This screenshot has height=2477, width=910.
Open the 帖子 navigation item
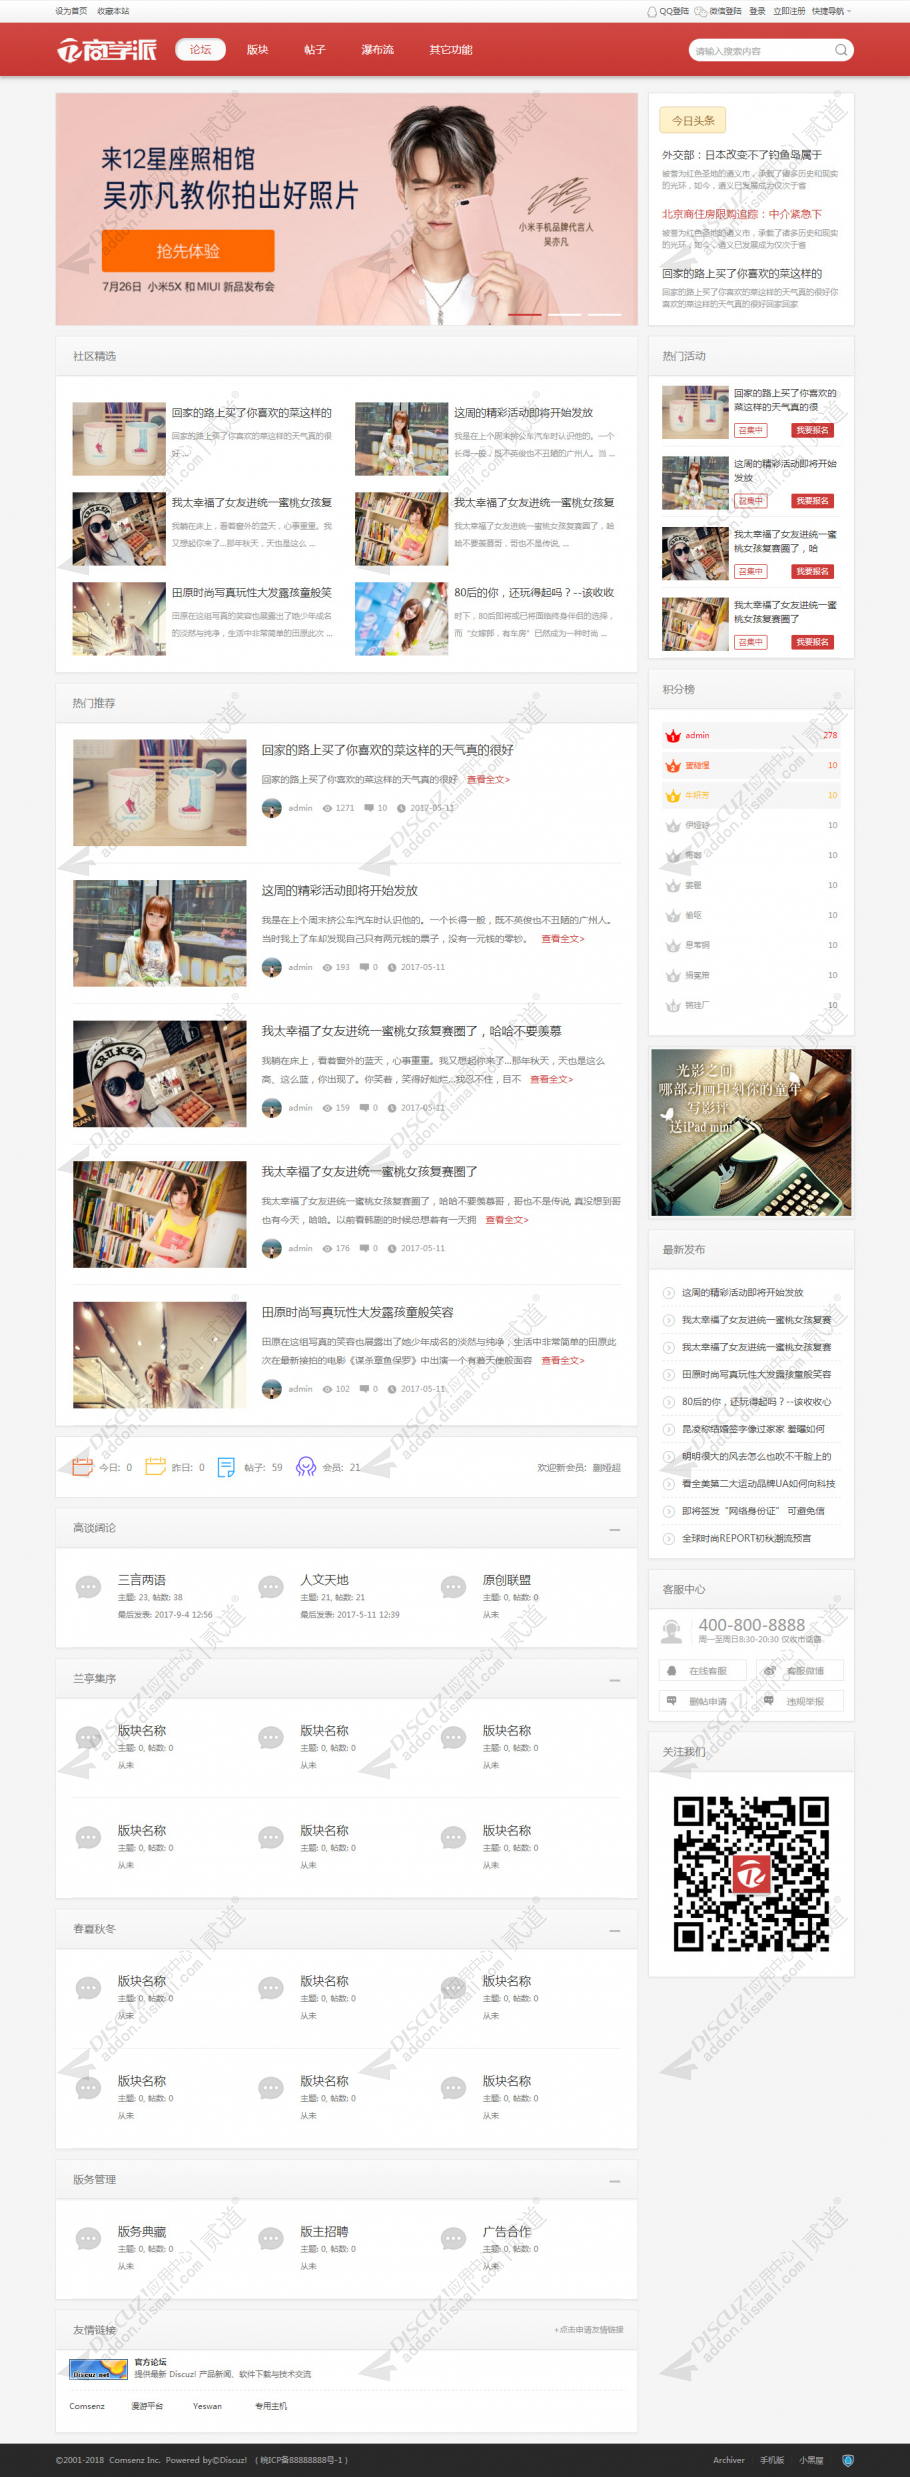tap(315, 50)
